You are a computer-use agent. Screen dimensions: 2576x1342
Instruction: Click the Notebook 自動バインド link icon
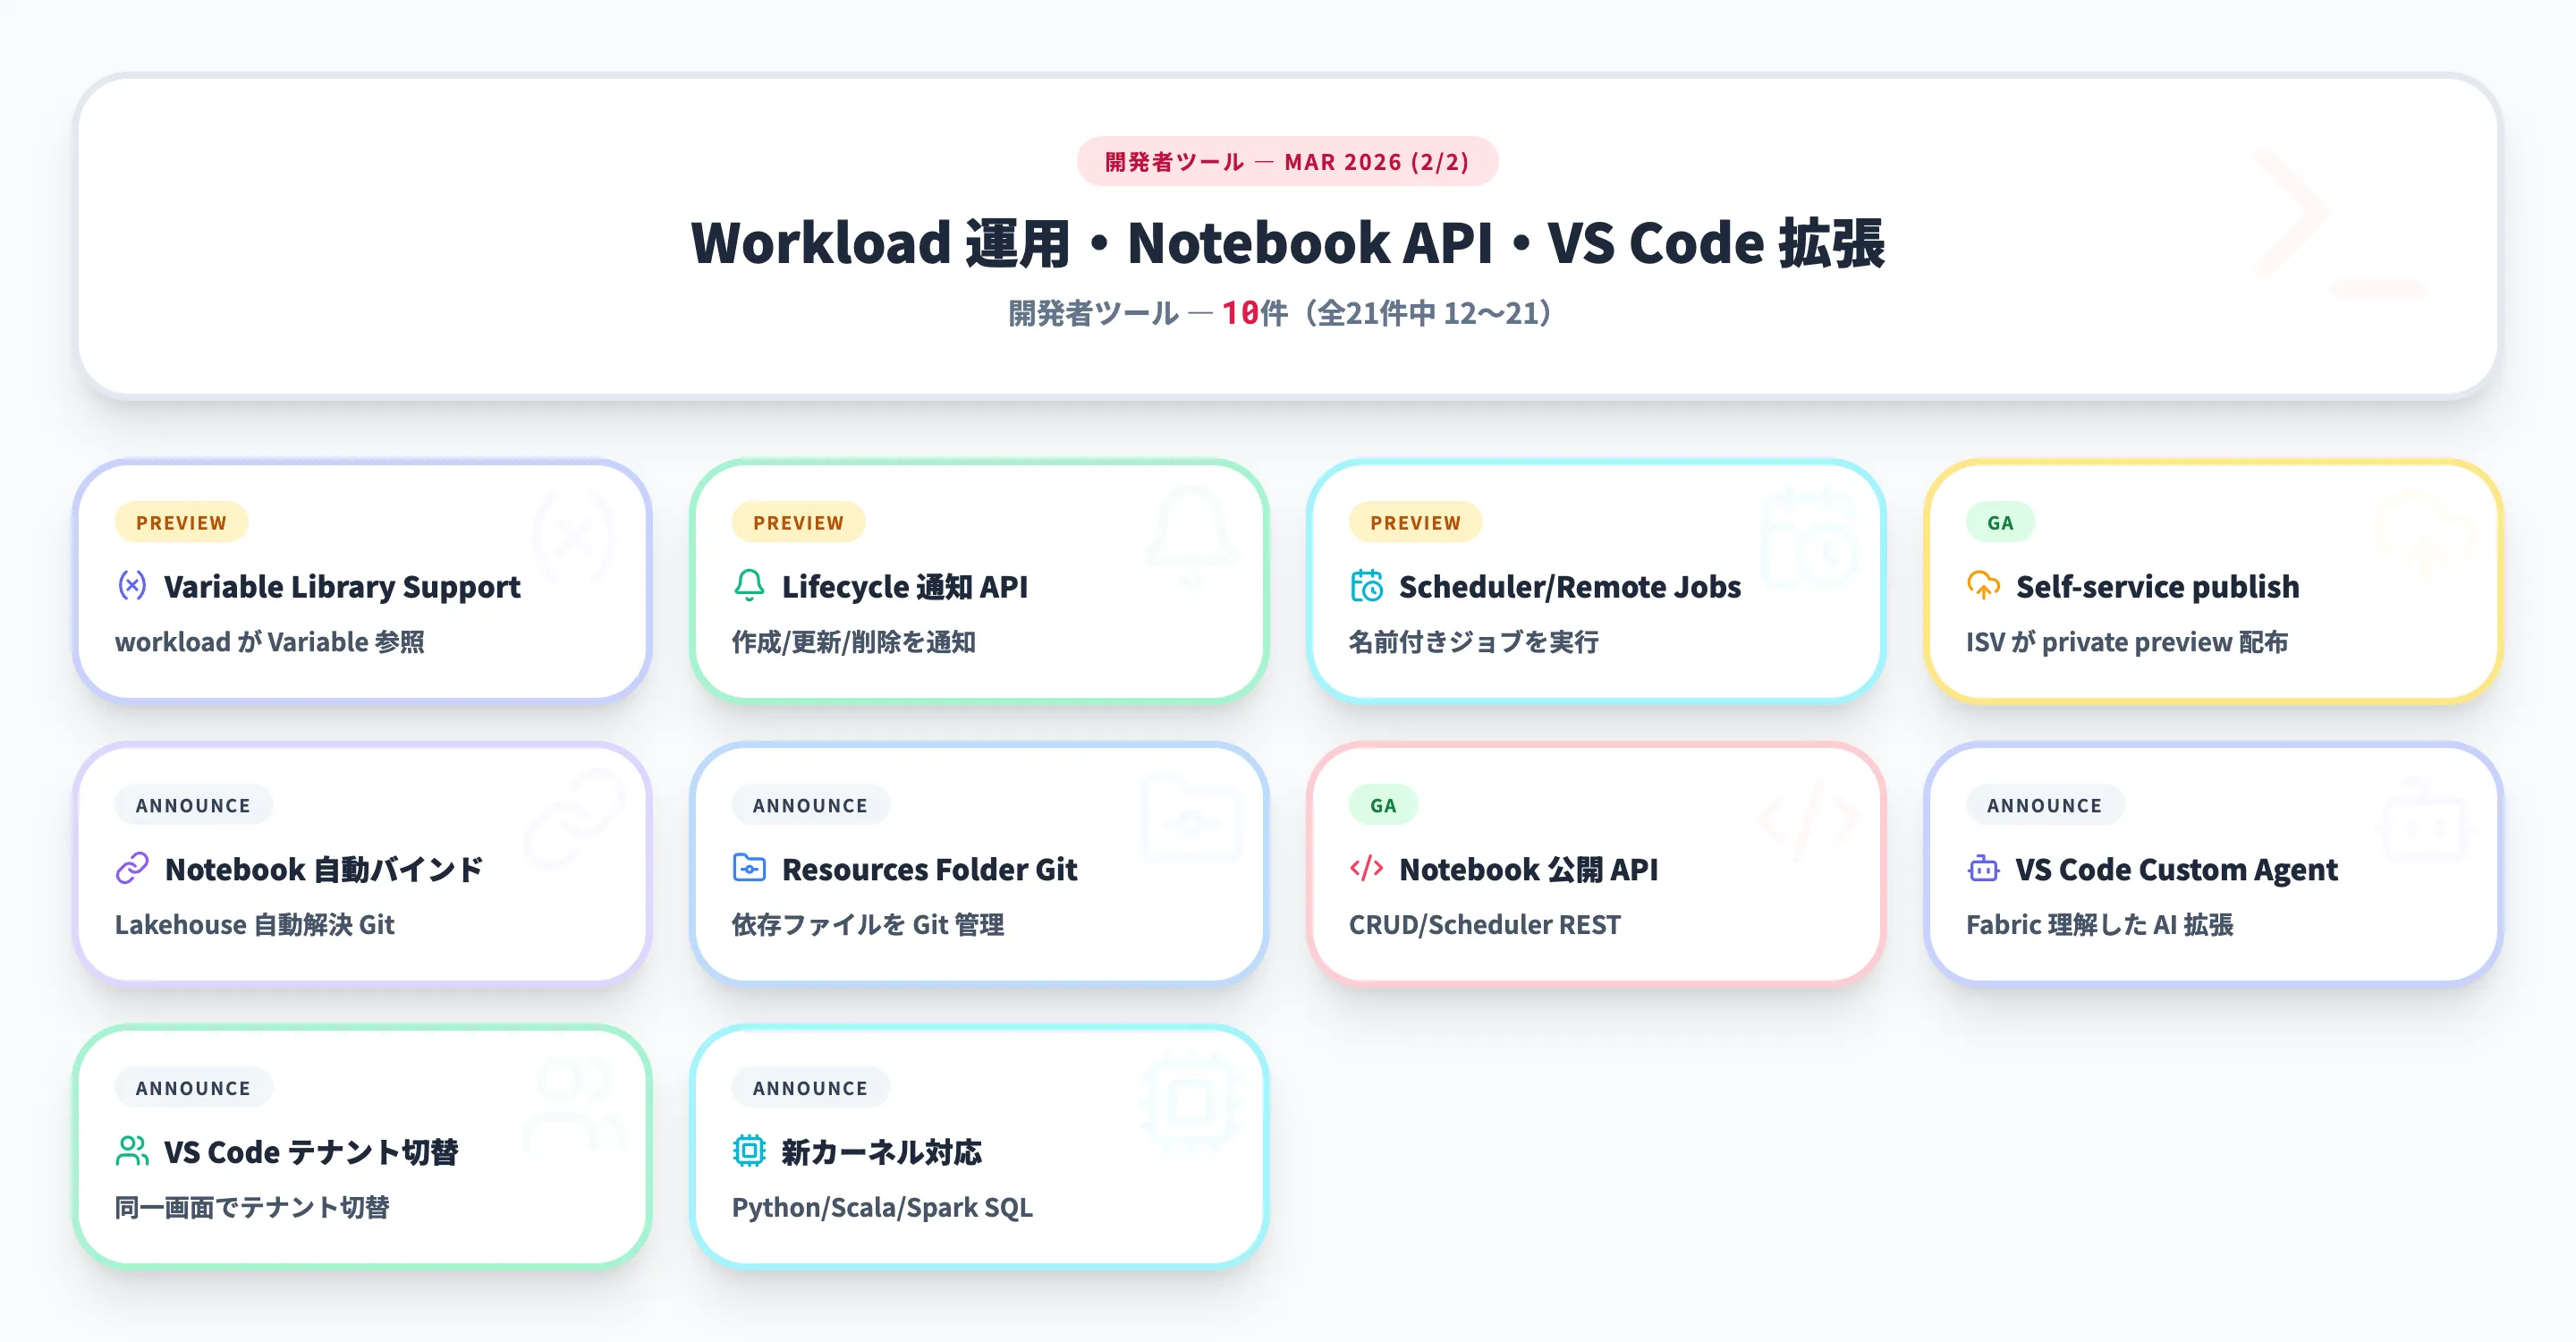pos(132,868)
